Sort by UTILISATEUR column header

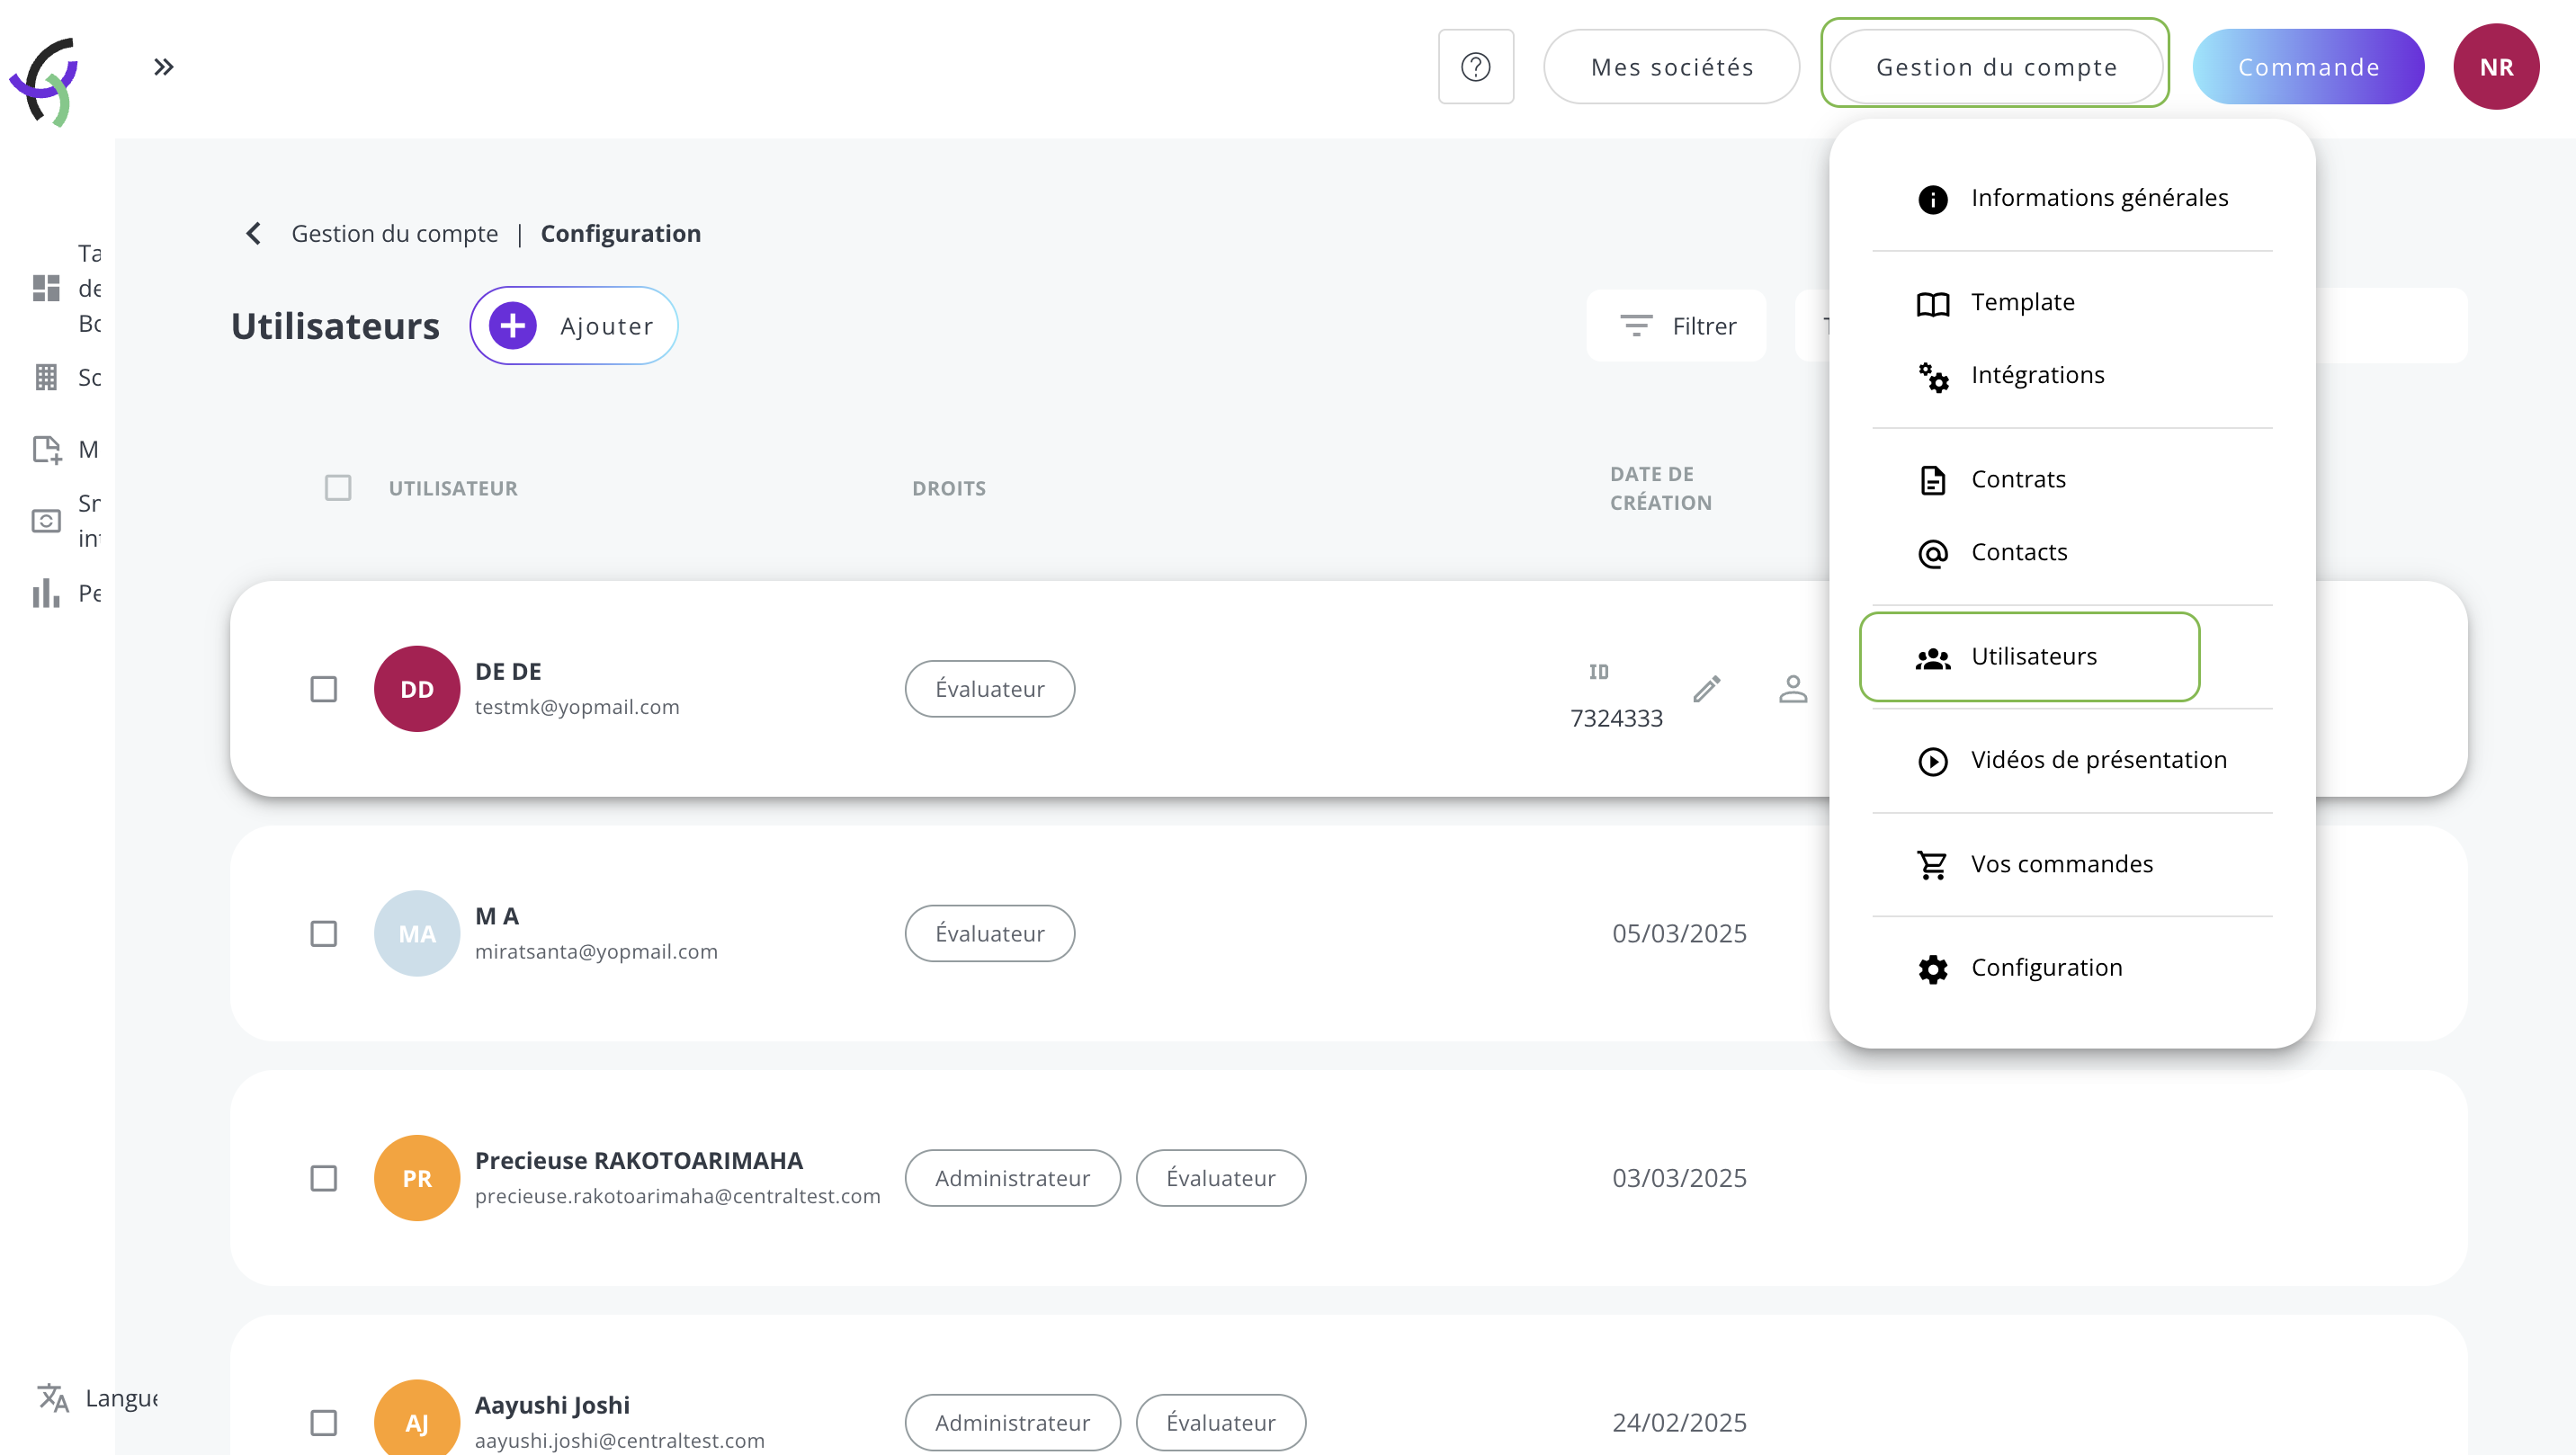[453, 488]
